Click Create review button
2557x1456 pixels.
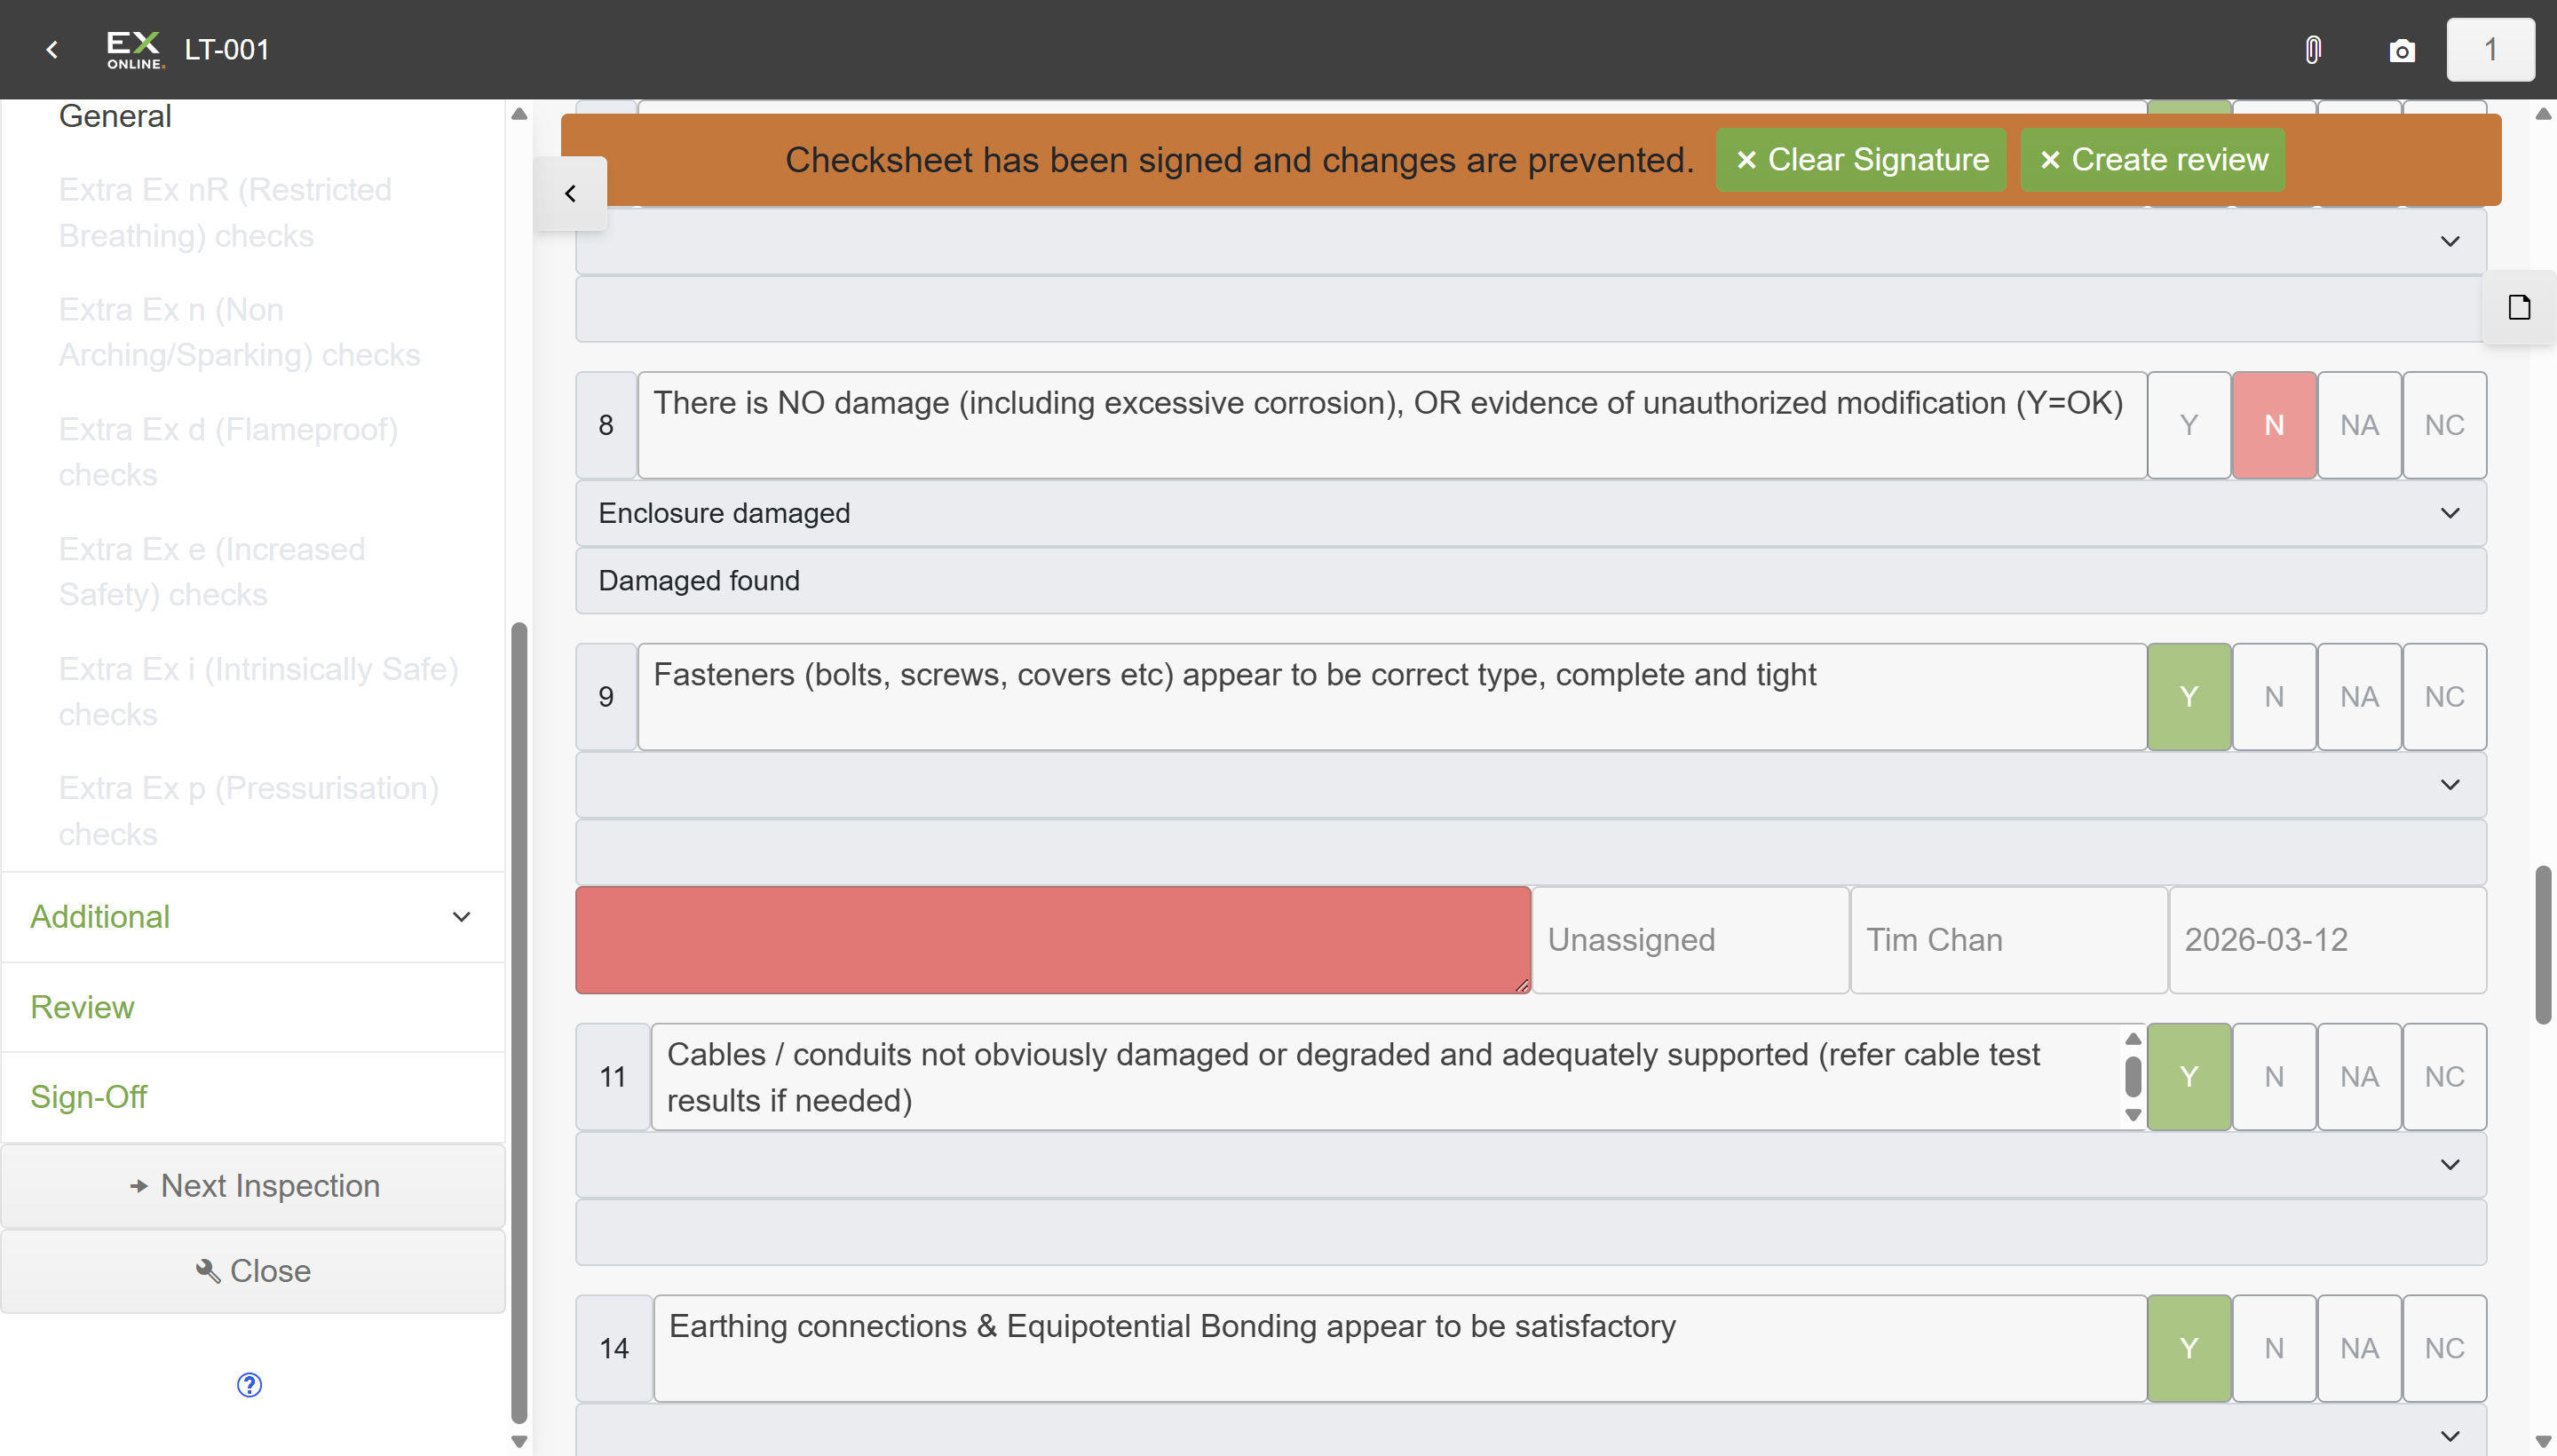point(2152,160)
